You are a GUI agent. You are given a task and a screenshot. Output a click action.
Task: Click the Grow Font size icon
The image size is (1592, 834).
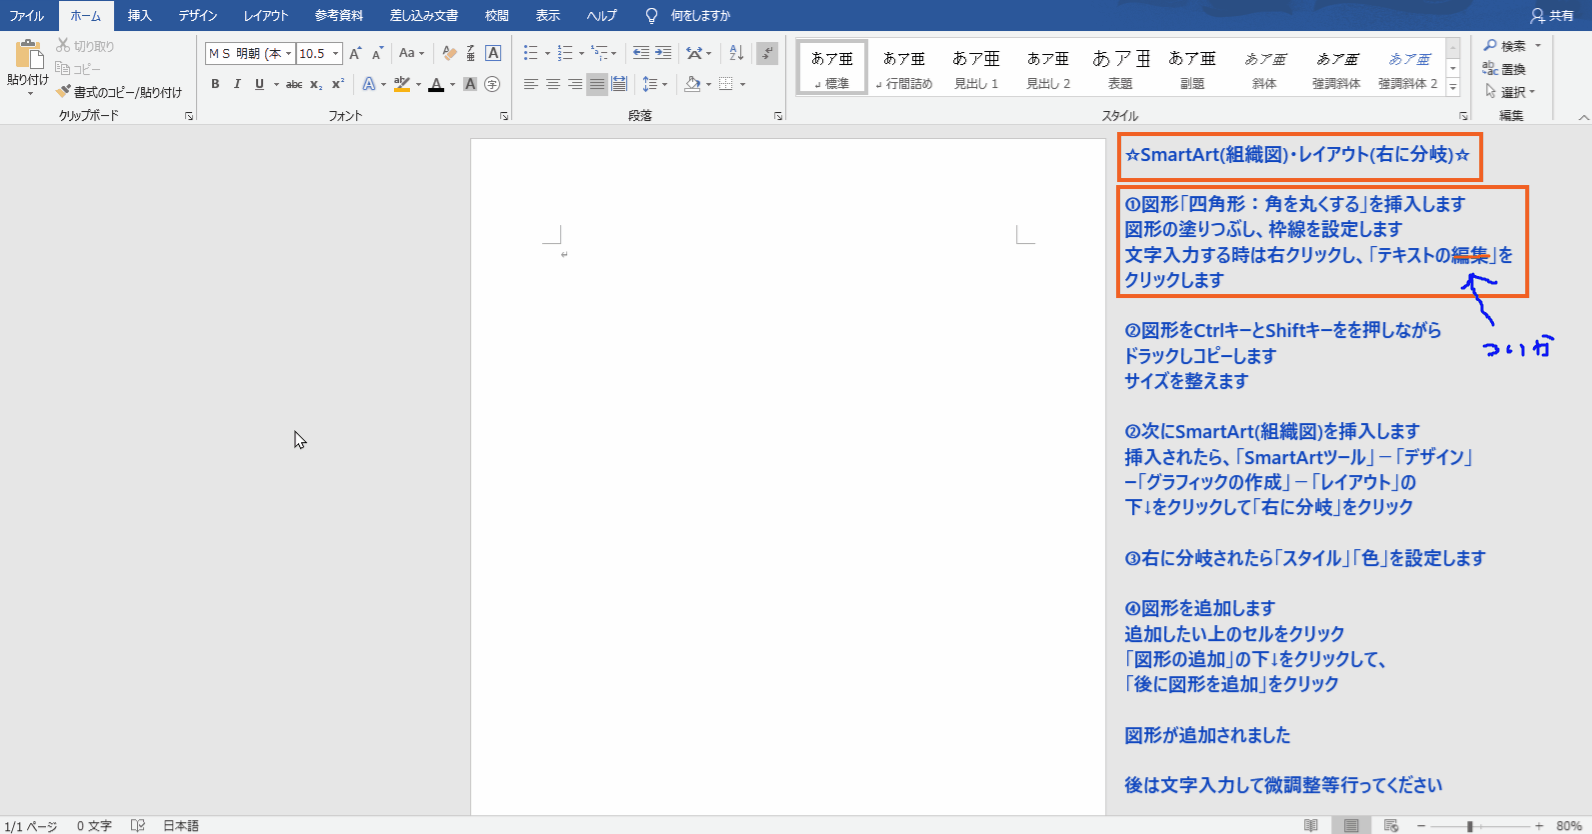click(355, 53)
